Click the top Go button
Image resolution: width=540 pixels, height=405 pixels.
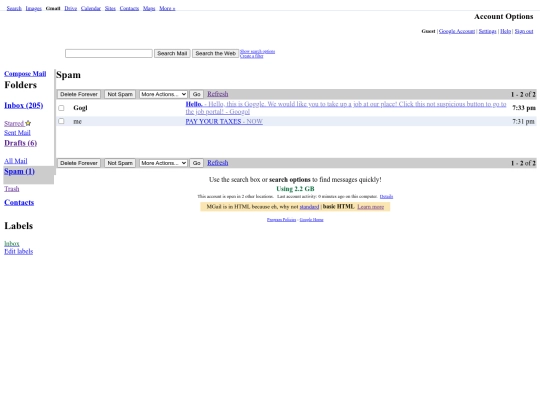[x=196, y=94]
